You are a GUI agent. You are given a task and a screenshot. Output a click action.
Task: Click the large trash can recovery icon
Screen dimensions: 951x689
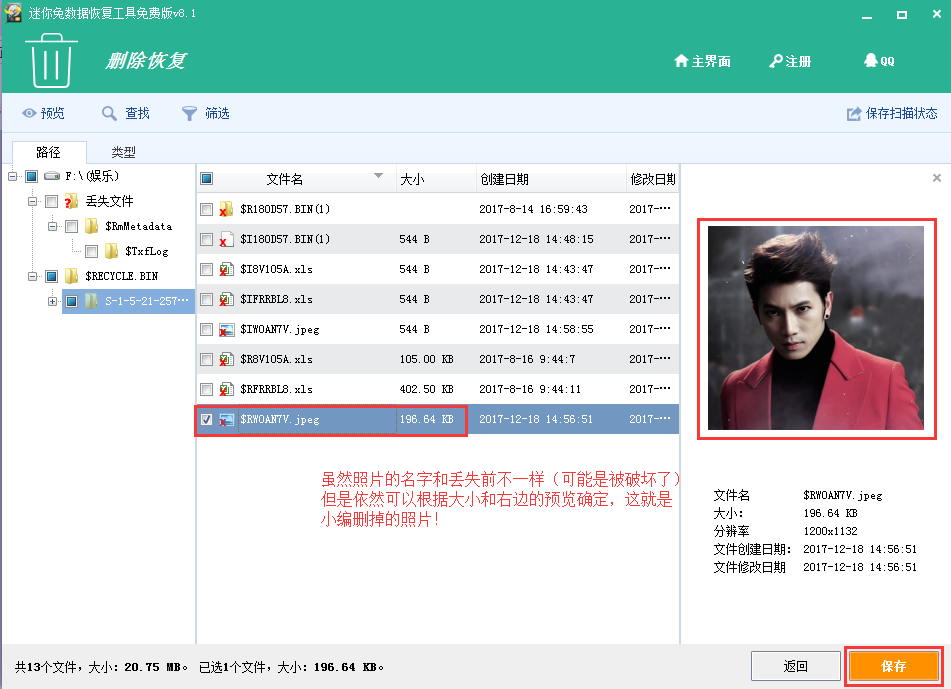[51, 60]
